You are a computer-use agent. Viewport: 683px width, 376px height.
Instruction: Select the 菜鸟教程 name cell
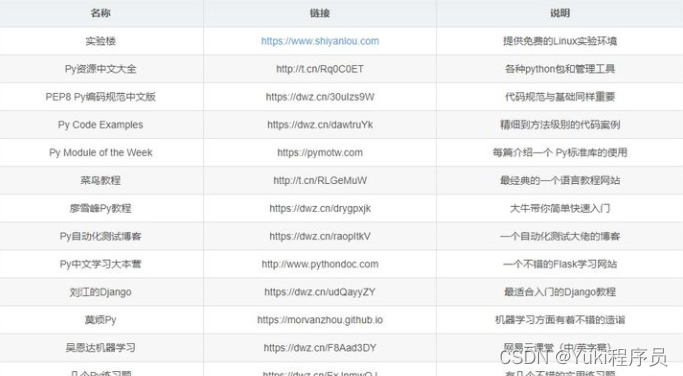pos(101,180)
